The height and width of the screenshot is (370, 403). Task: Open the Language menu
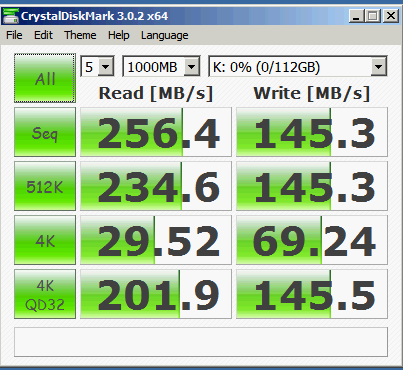pyautogui.click(x=165, y=35)
